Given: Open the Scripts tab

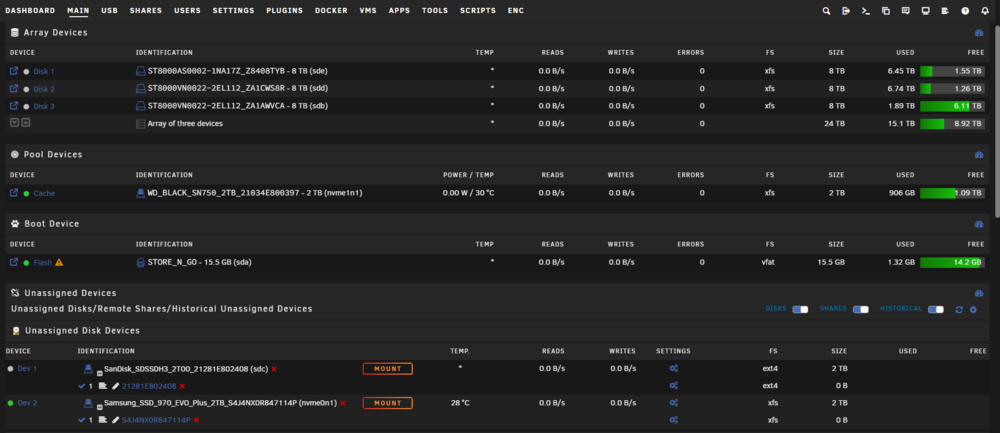Looking at the screenshot, I should click(x=478, y=11).
